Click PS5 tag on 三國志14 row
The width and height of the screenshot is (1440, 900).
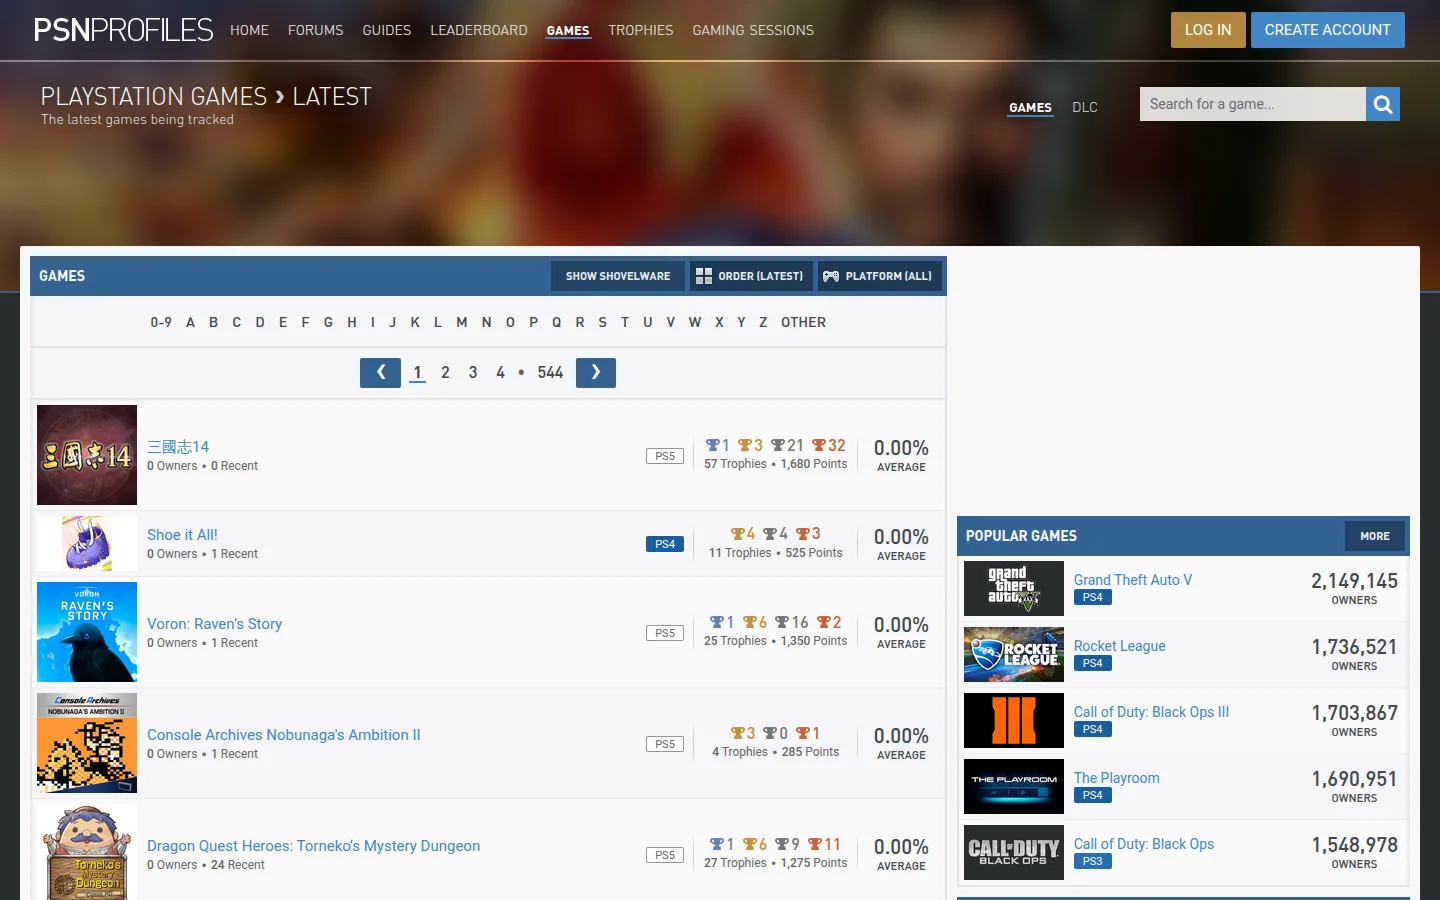[x=665, y=456]
